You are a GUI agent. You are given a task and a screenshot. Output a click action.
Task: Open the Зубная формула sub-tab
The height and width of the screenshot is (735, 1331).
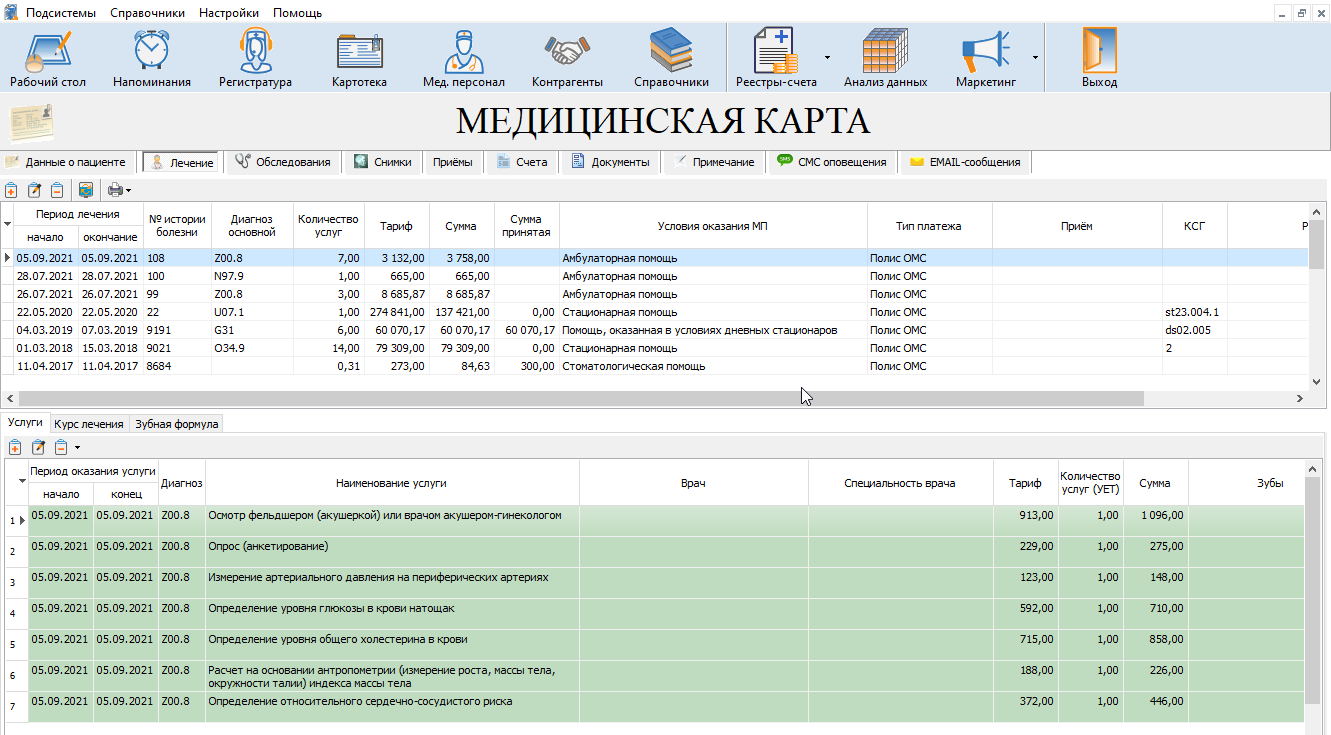[176, 423]
